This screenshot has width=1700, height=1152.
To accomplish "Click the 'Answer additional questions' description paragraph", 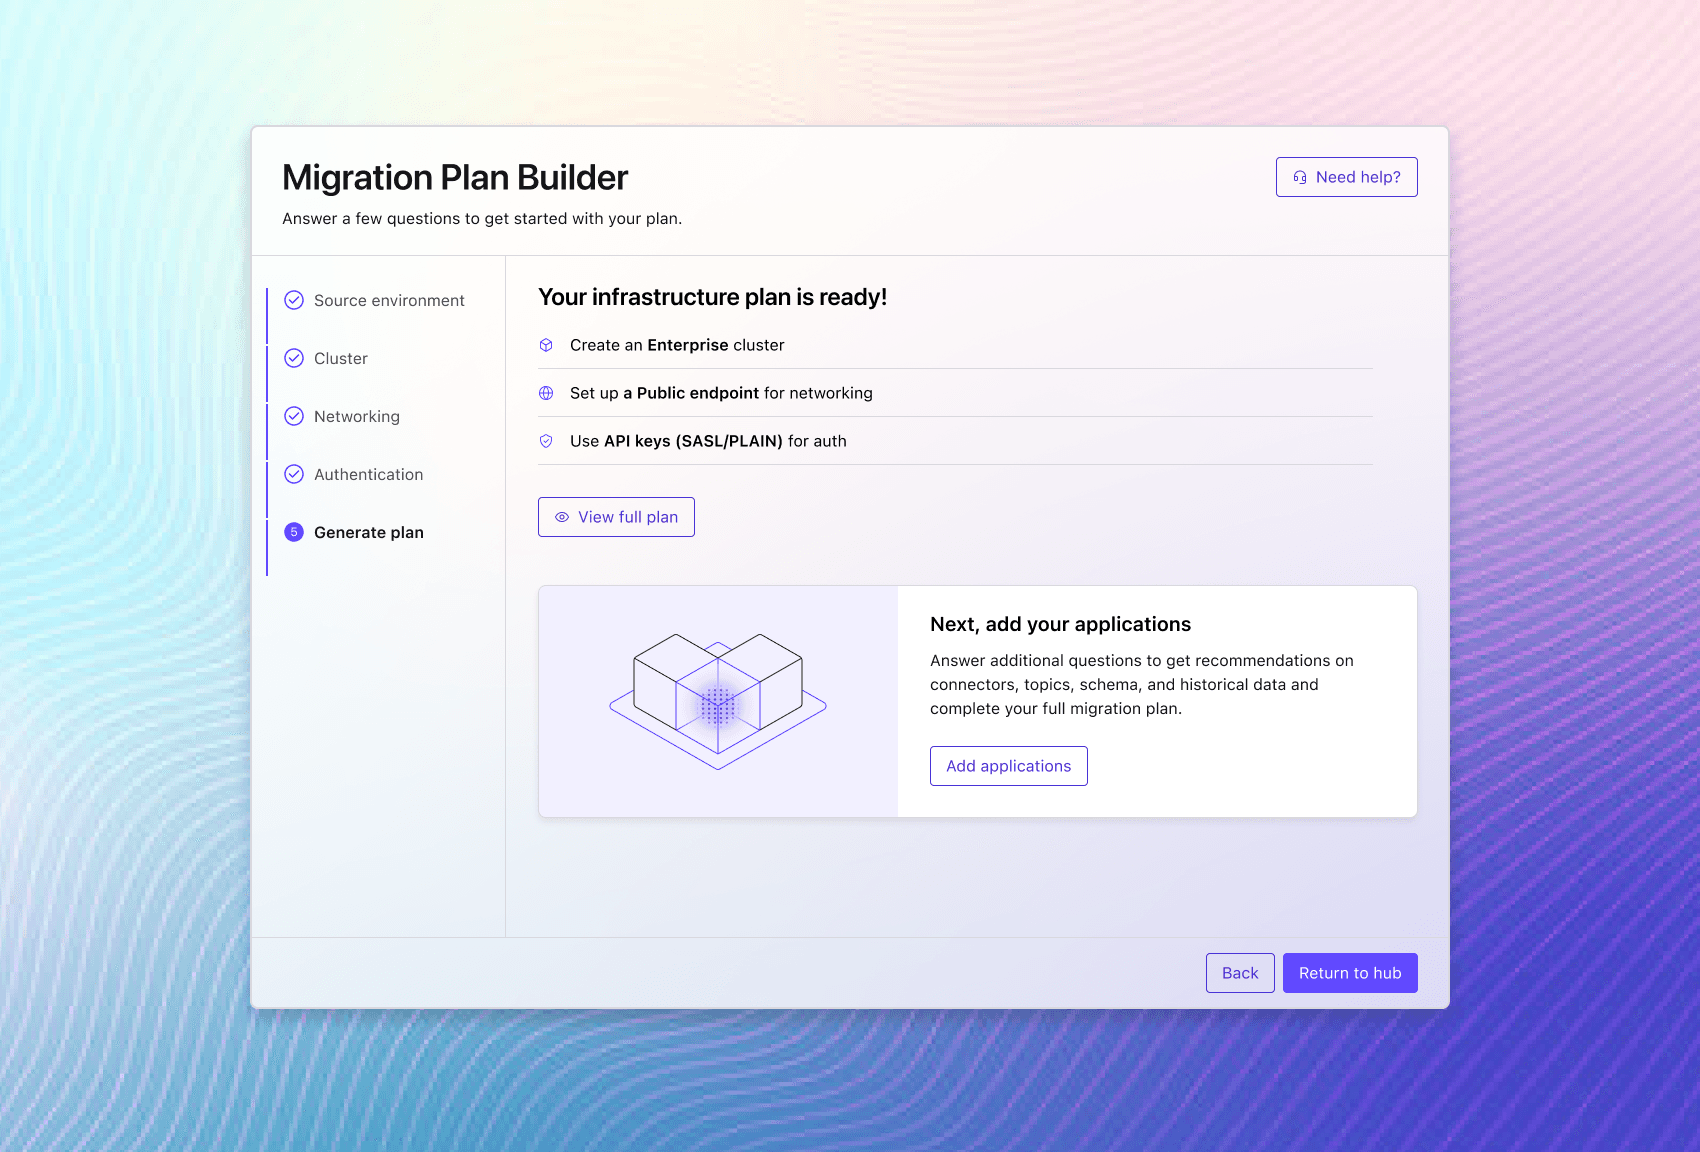I will (x=1142, y=685).
